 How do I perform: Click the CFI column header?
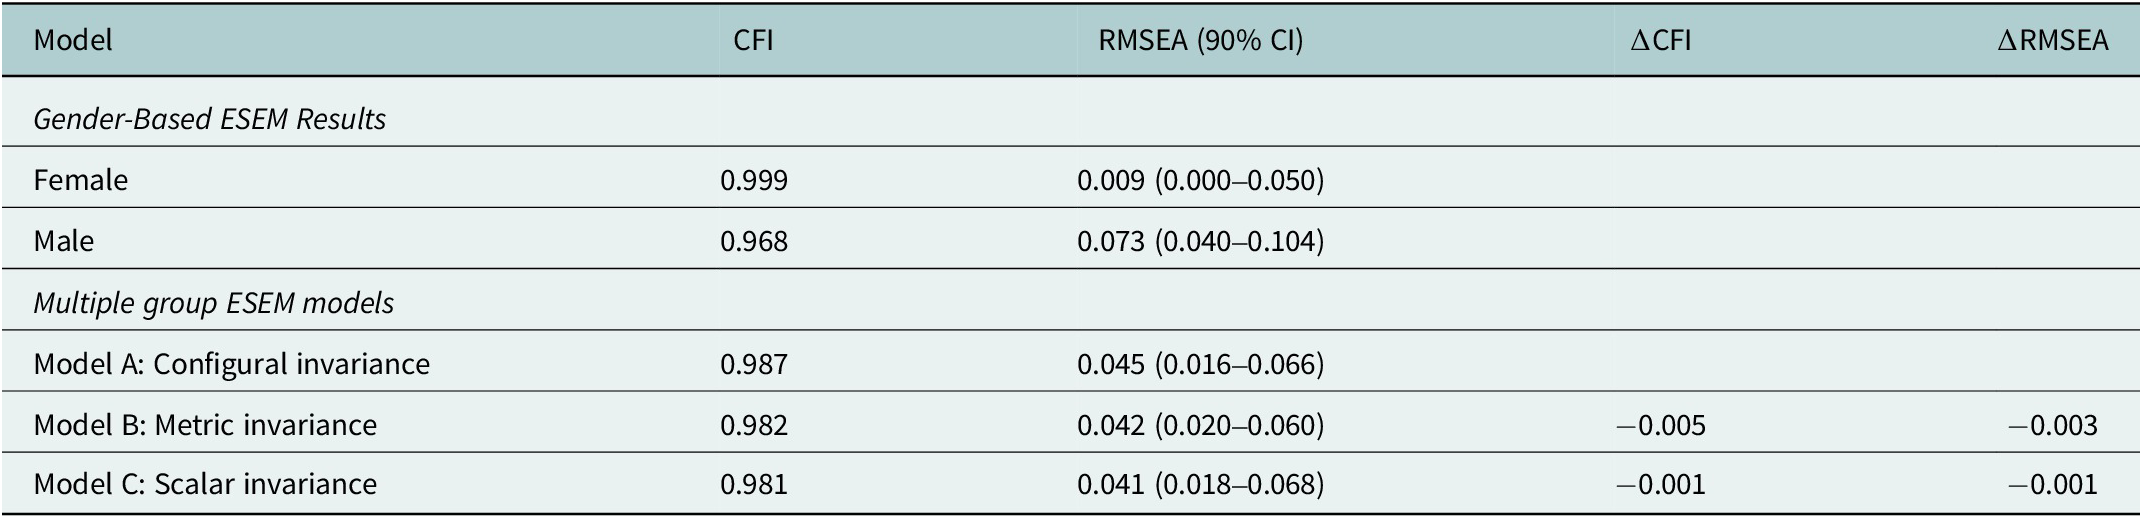click(x=753, y=40)
